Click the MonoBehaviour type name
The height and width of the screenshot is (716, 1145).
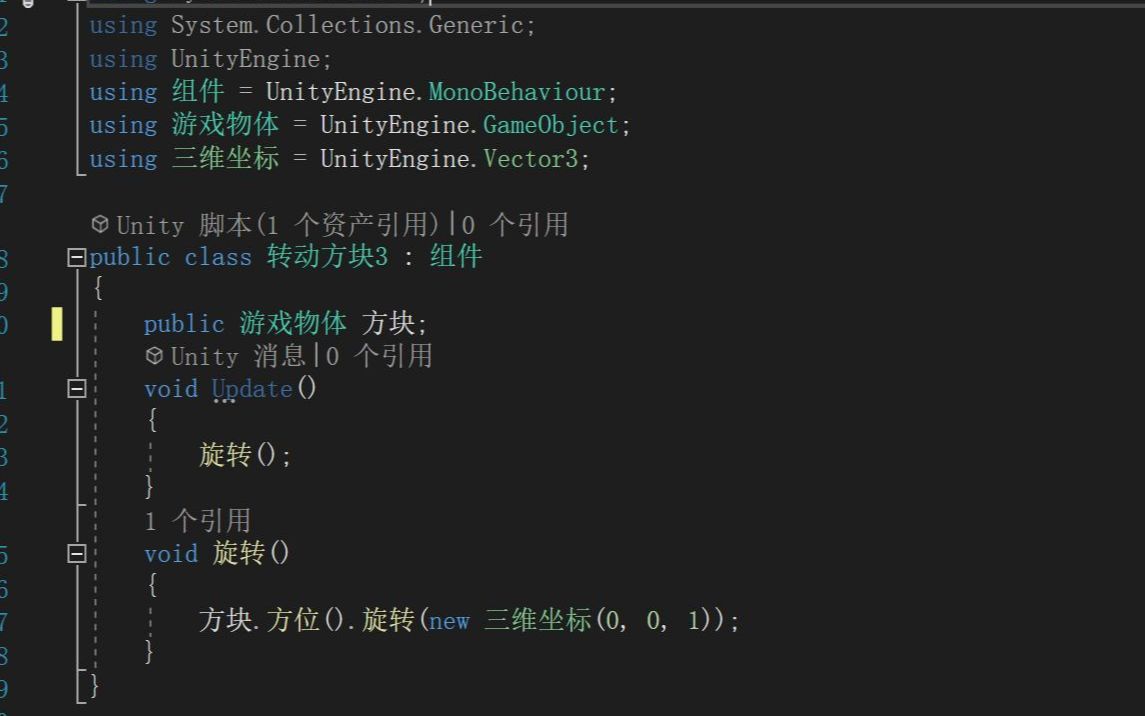[x=517, y=93]
